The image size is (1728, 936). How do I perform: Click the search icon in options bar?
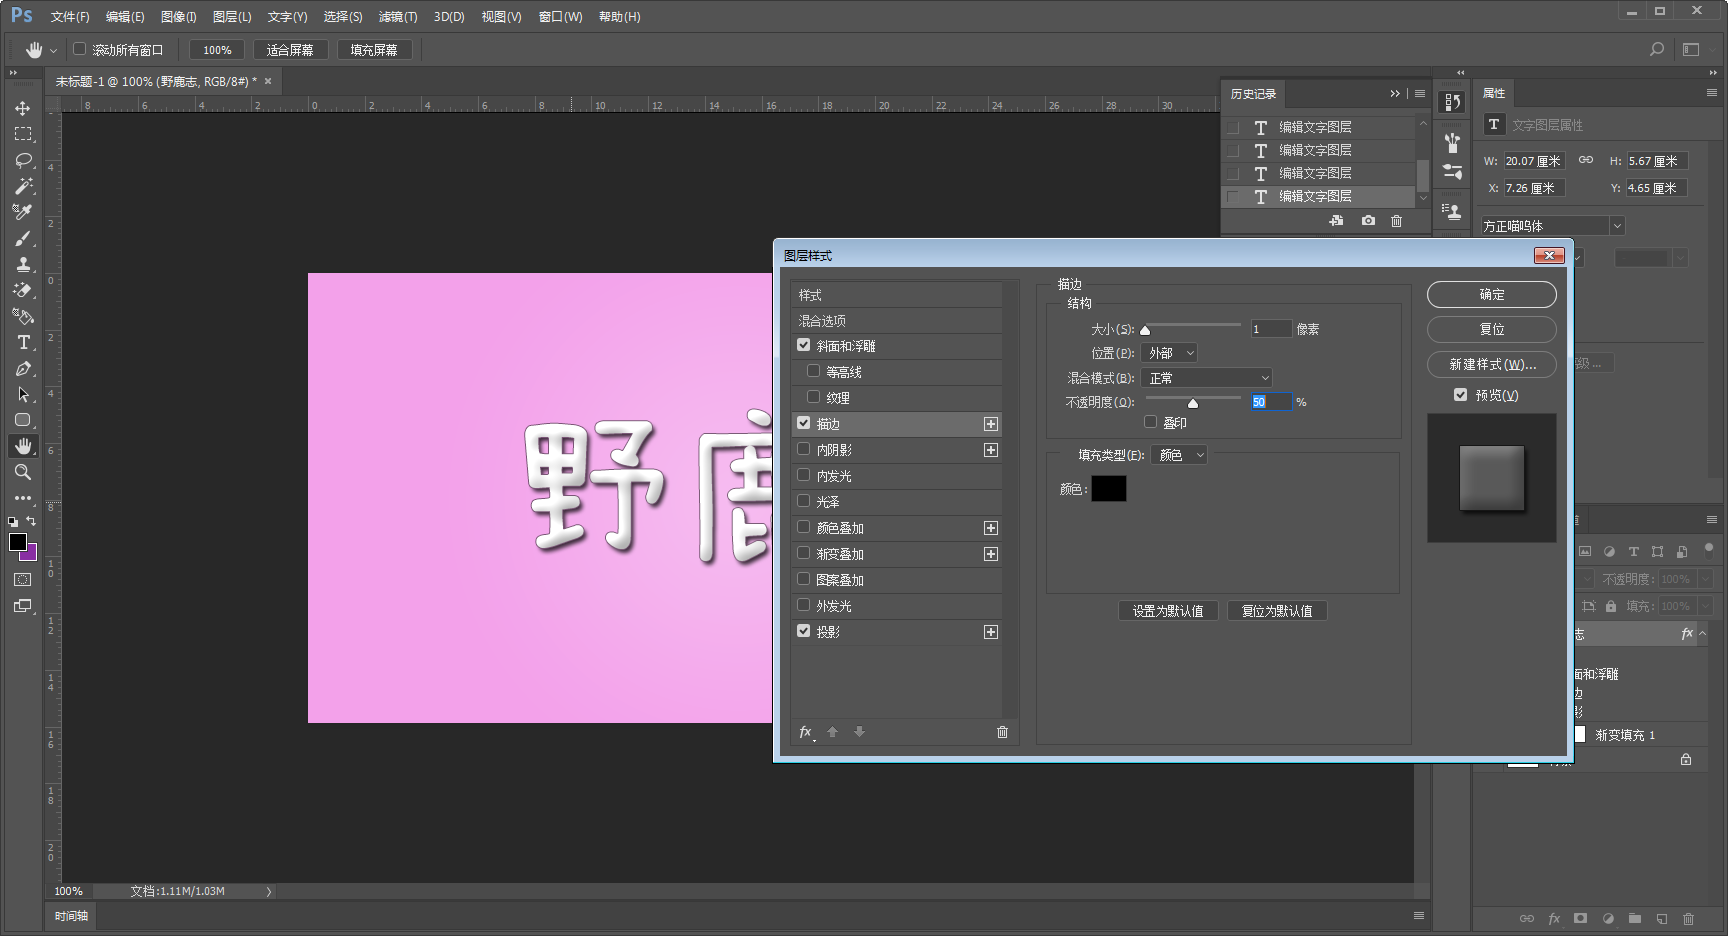1657,49
